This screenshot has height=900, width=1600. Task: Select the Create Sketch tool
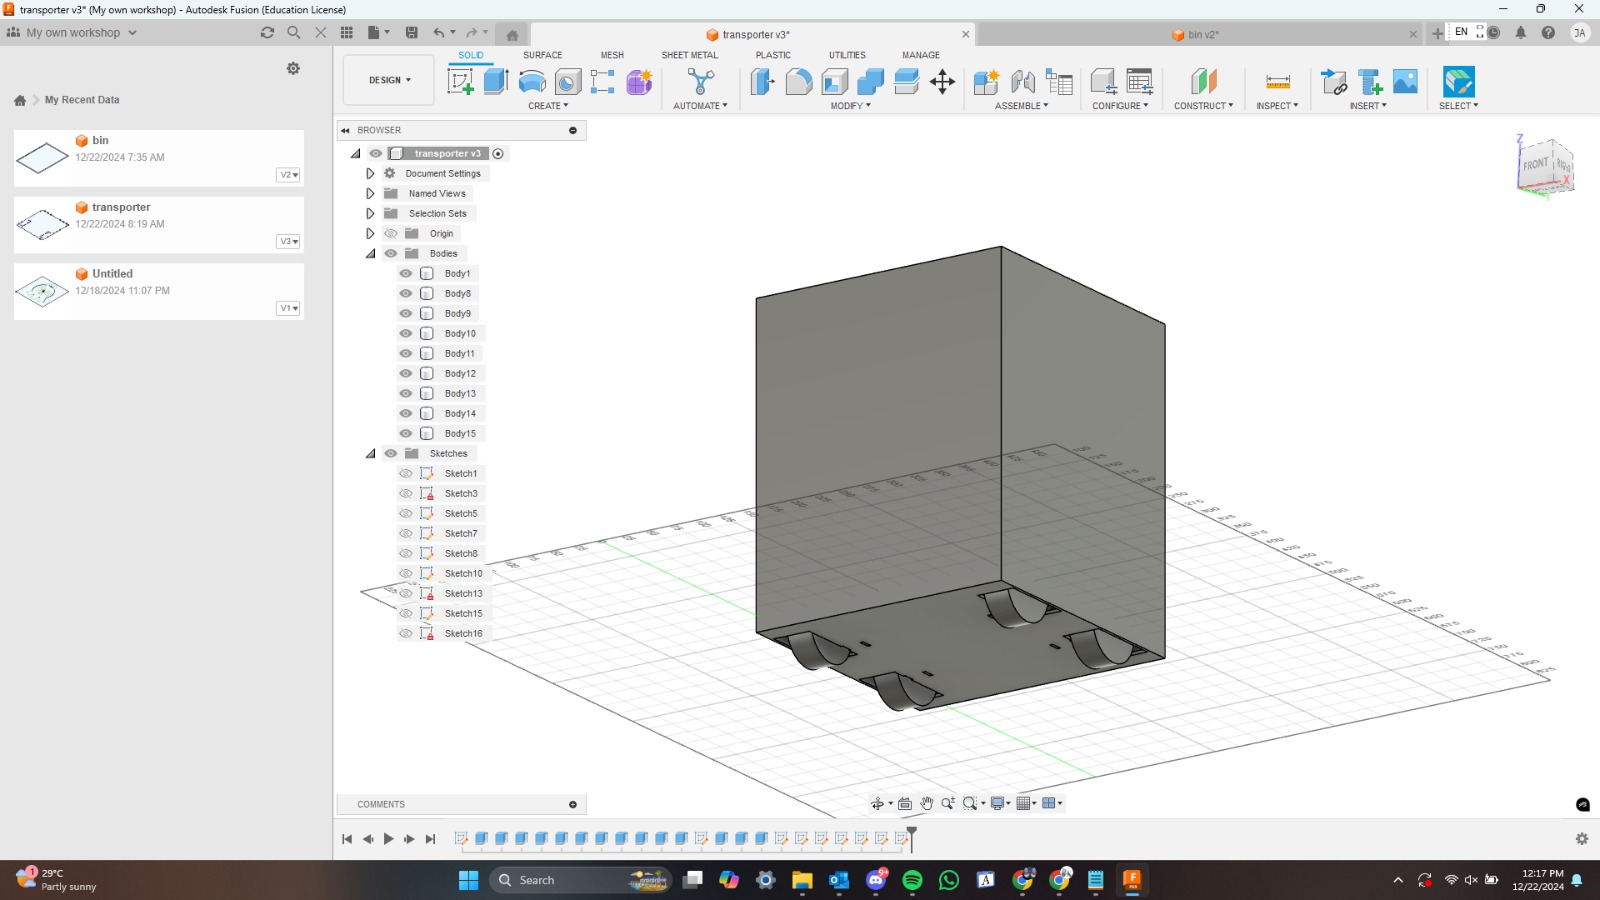click(x=460, y=81)
